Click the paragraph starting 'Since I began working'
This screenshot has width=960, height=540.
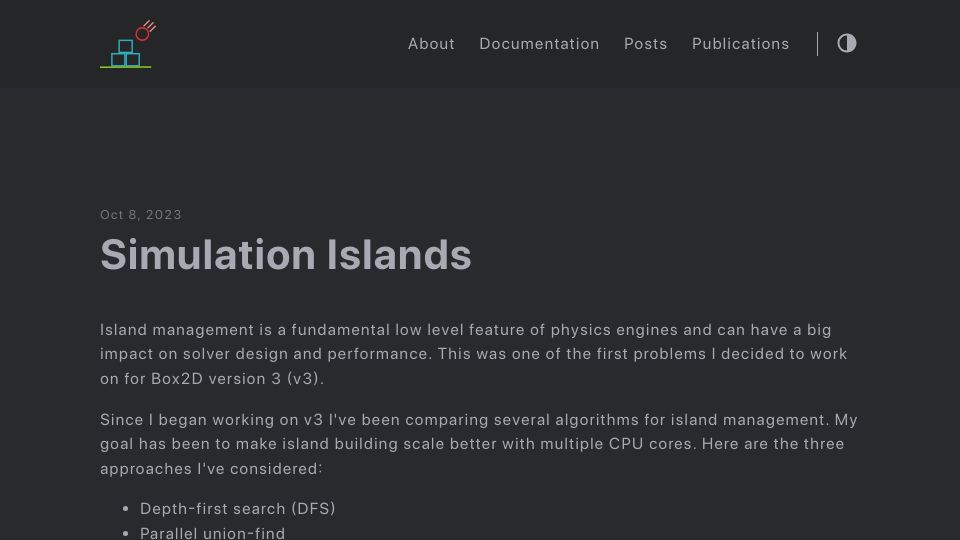coord(479,444)
